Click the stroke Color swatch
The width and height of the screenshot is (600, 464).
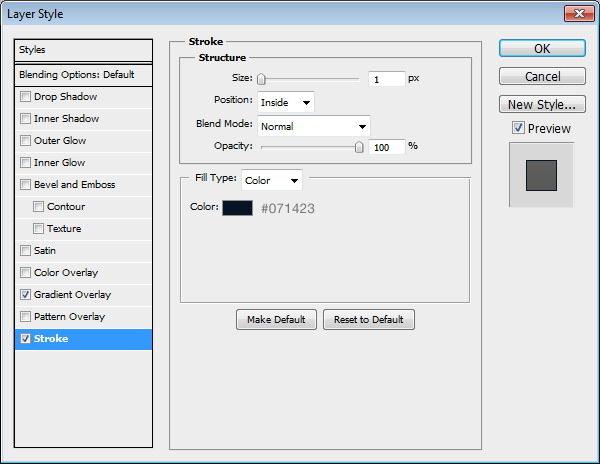click(x=237, y=208)
